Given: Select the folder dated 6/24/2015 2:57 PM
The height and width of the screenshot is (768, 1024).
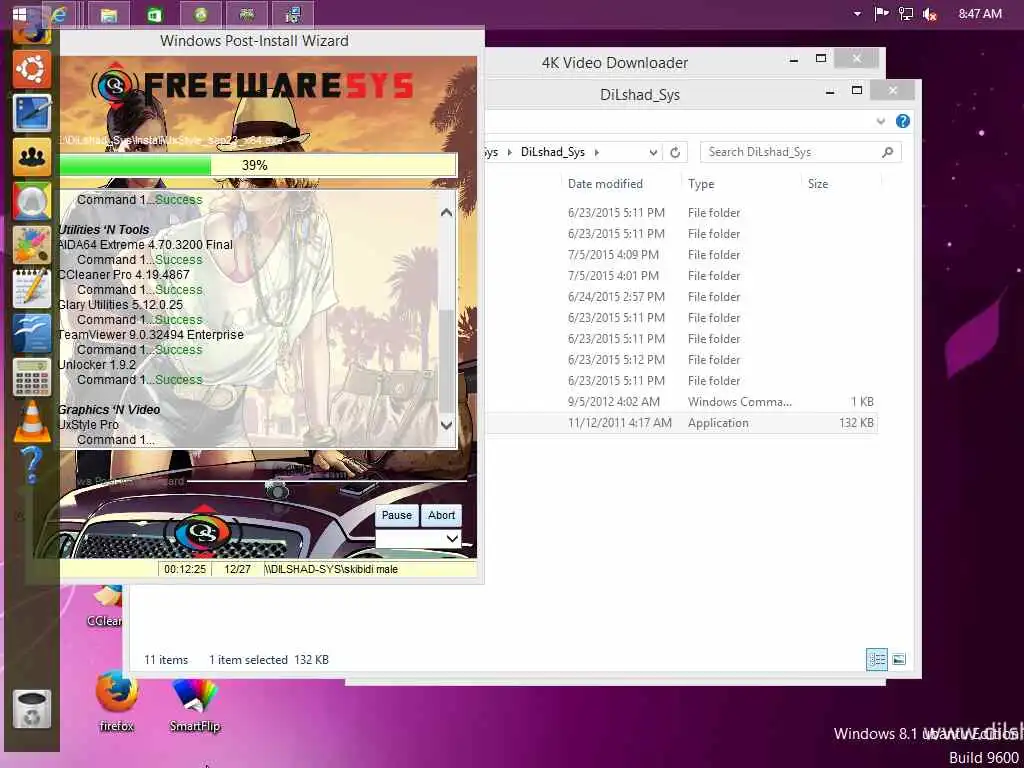Looking at the screenshot, I should 682,297.
